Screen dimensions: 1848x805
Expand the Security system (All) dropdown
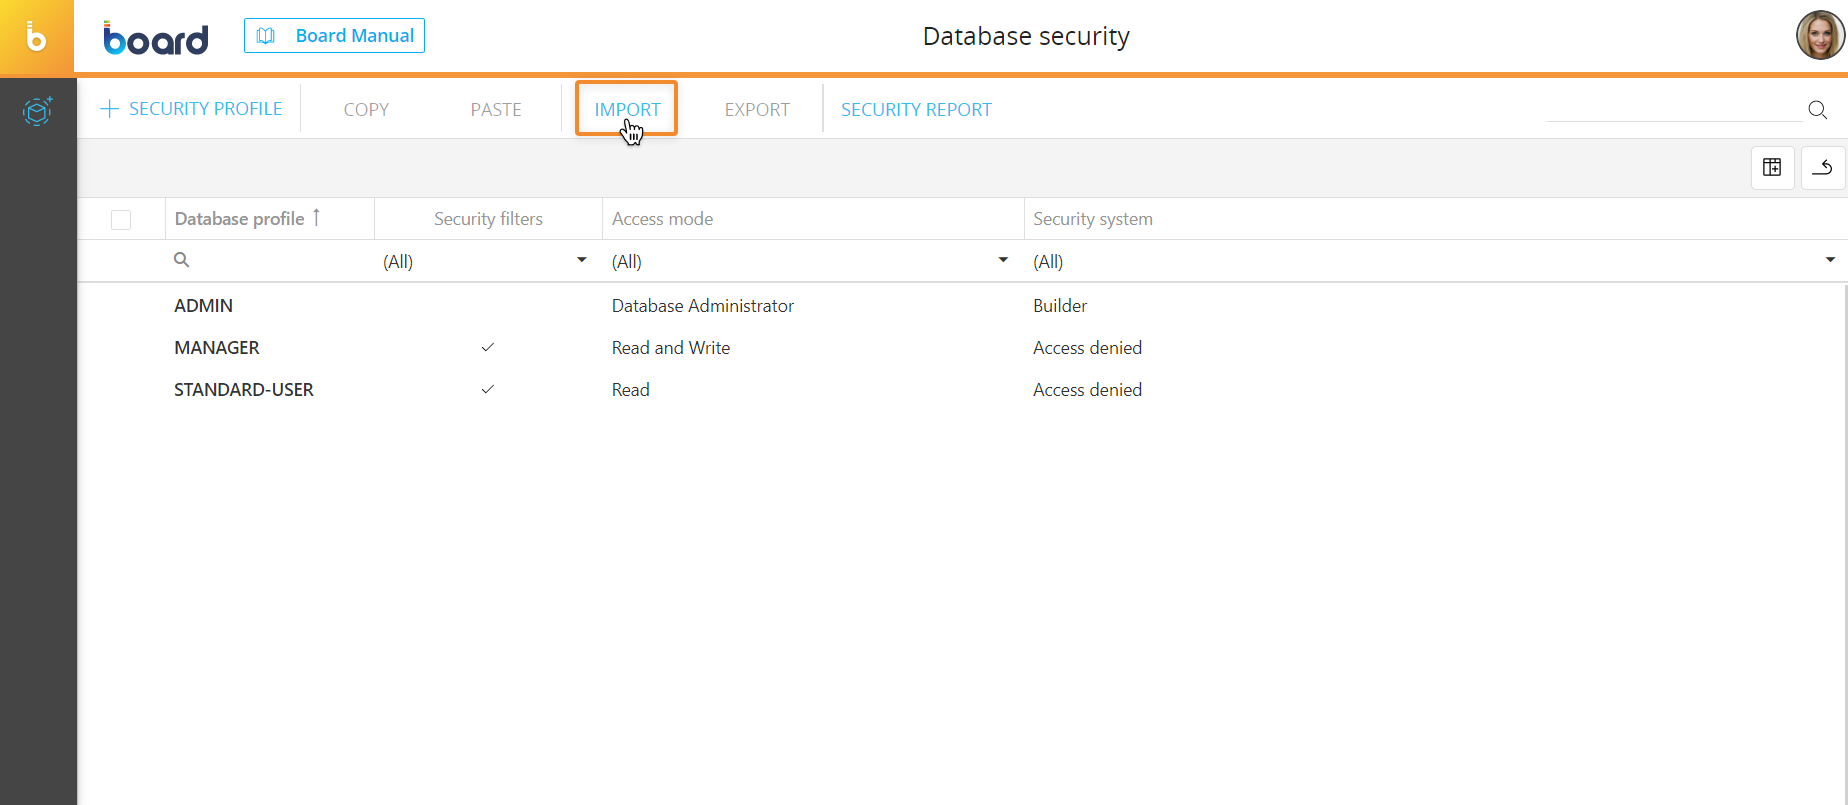(1830, 261)
